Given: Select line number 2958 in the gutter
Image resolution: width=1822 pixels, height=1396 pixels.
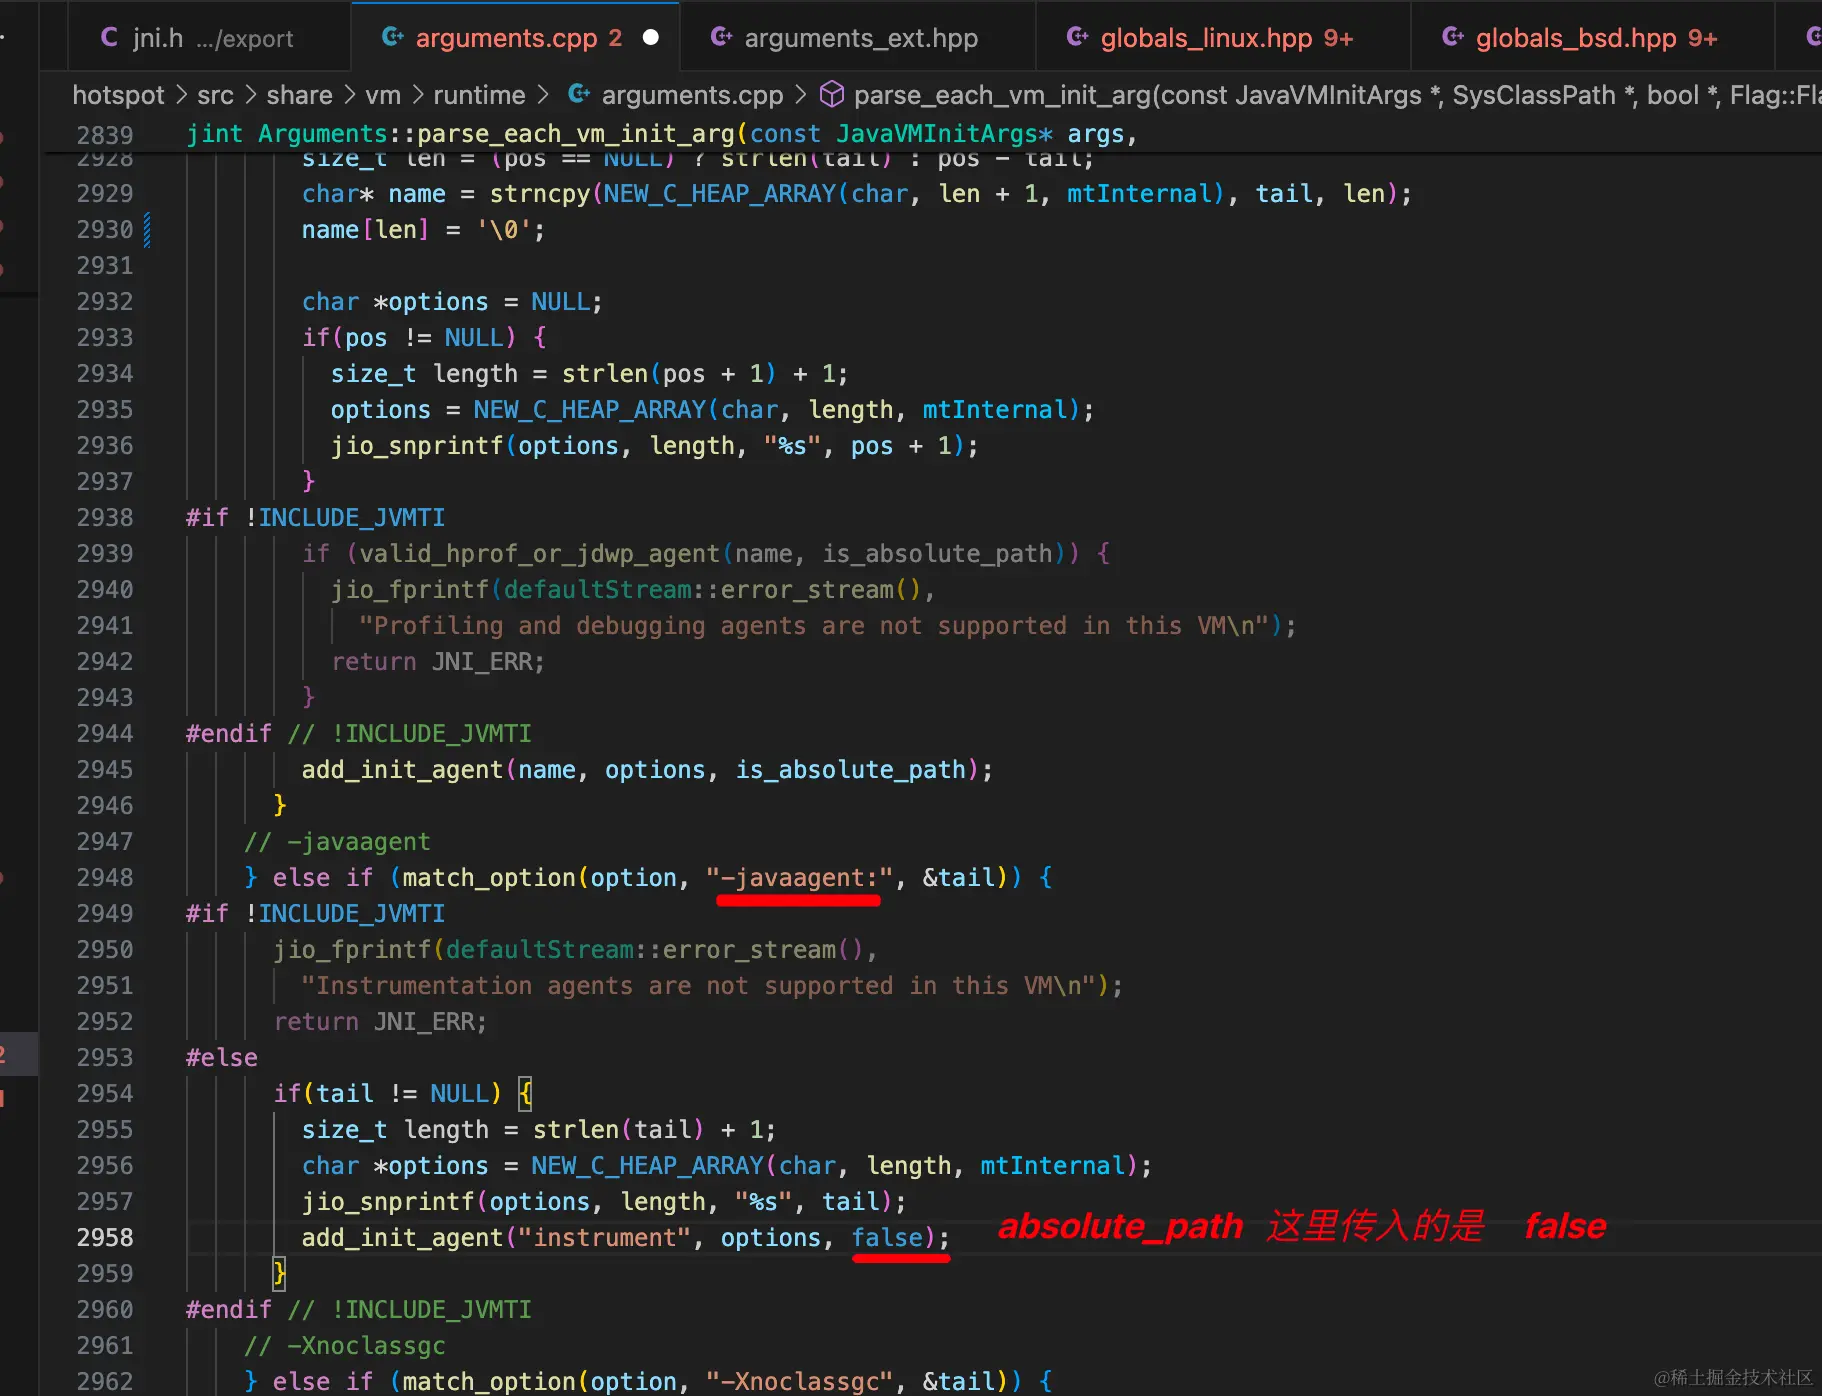Looking at the screenshot, I should [x=105, y=1238].
